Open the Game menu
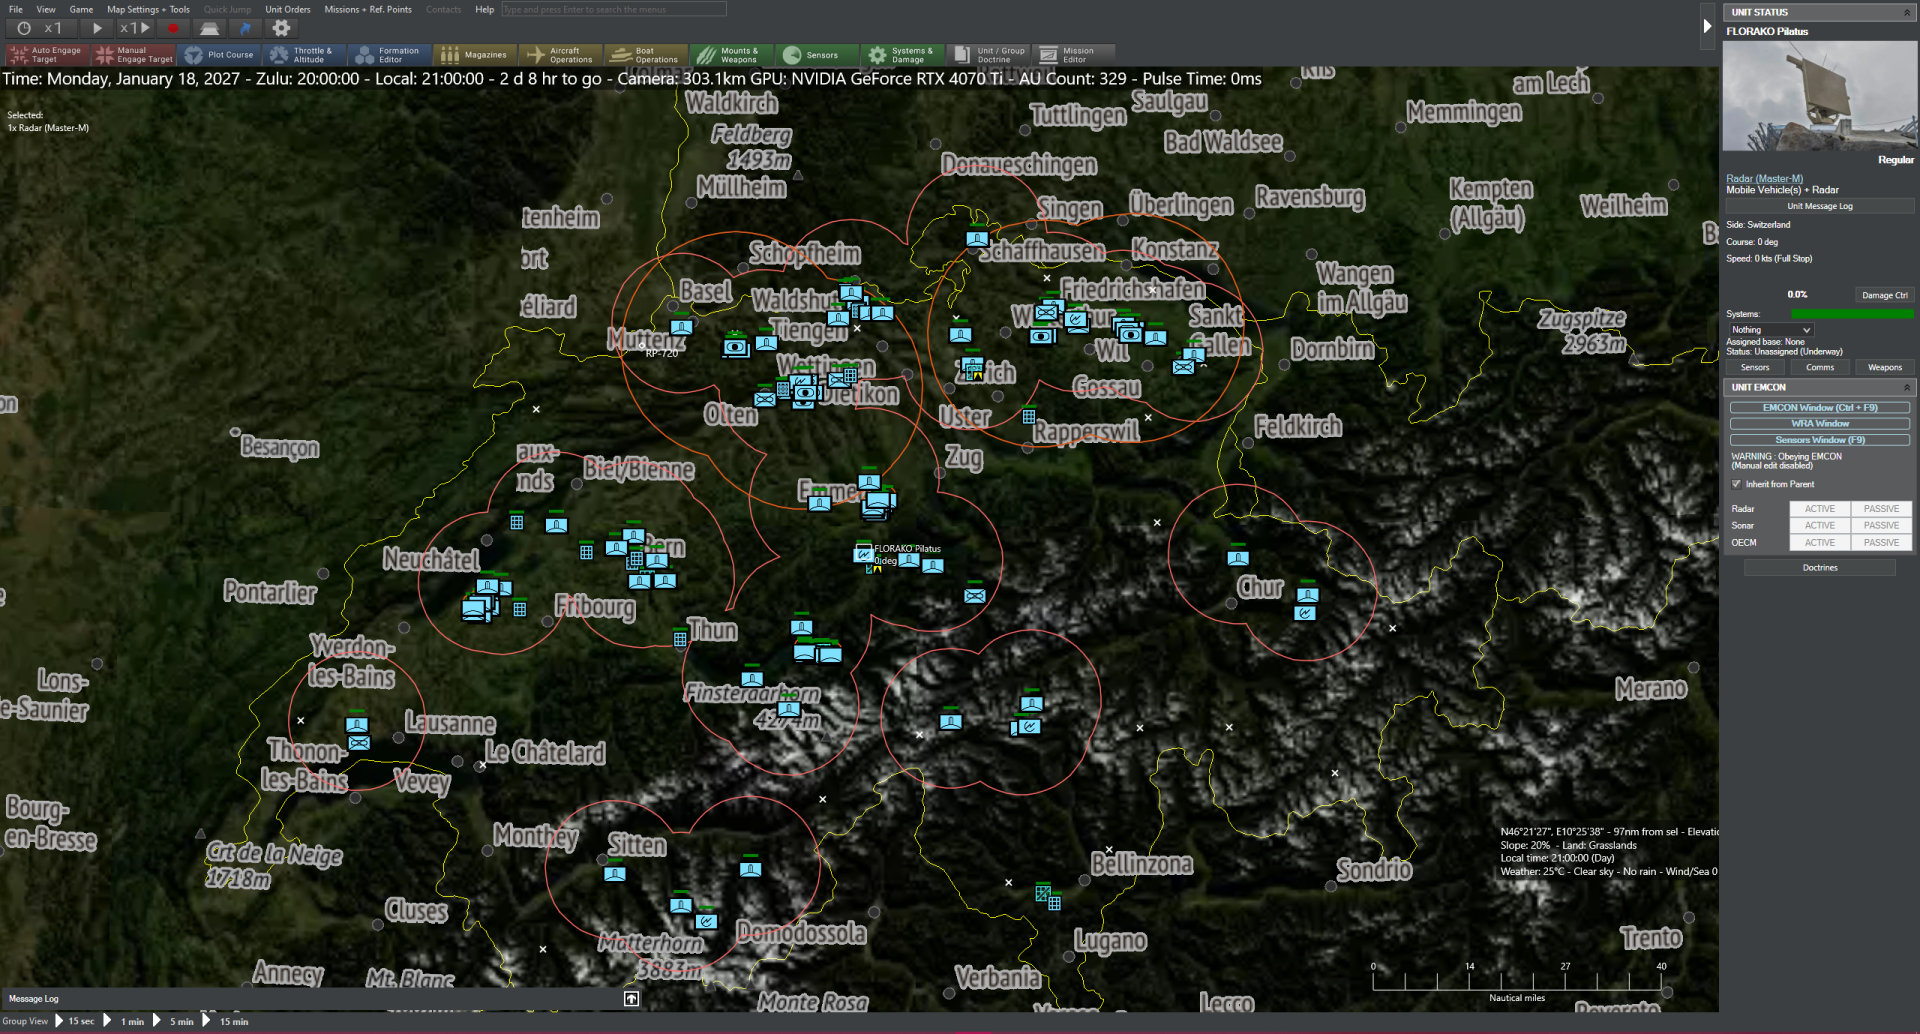The width and height of the screenshot is (1920, 1034). tap(81, 10)
